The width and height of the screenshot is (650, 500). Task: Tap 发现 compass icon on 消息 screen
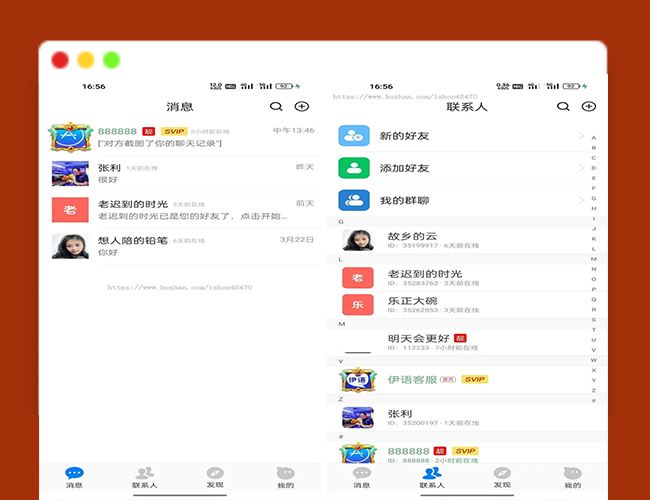pyautogui.click(x=215, y=476)
